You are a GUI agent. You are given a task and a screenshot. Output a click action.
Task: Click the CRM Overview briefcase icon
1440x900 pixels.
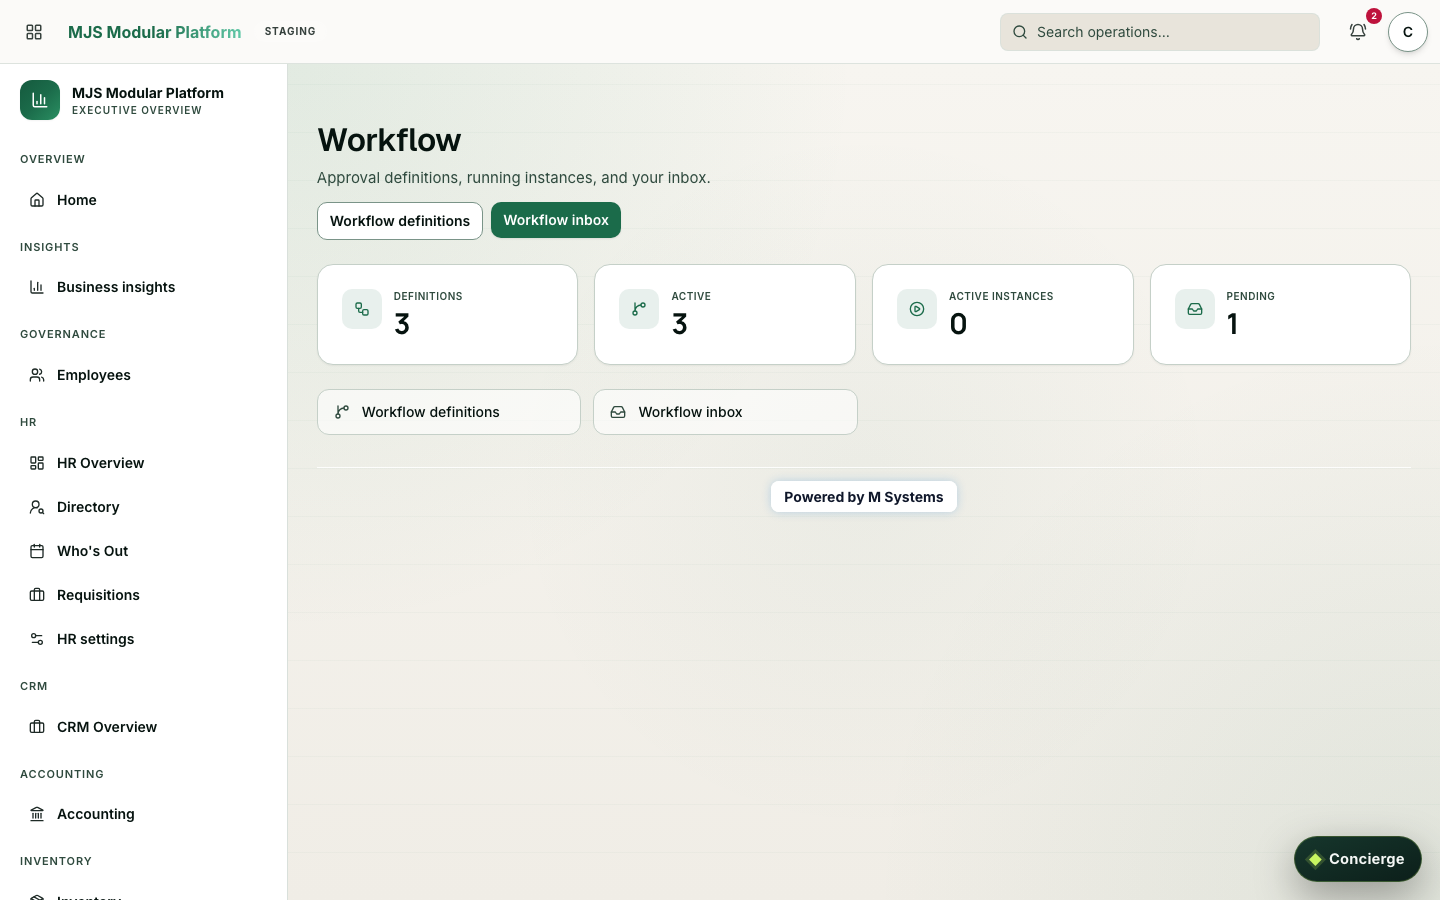coord(37,727)
